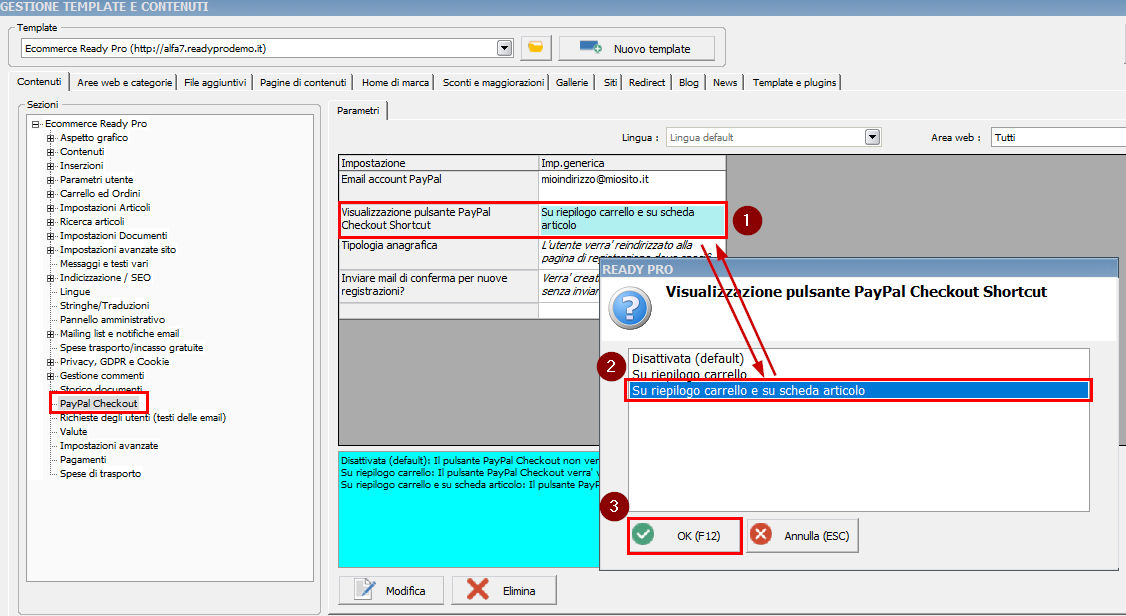
Task: Expand the Impostazioni Documenti node
Action: click(x=50, y=236)
